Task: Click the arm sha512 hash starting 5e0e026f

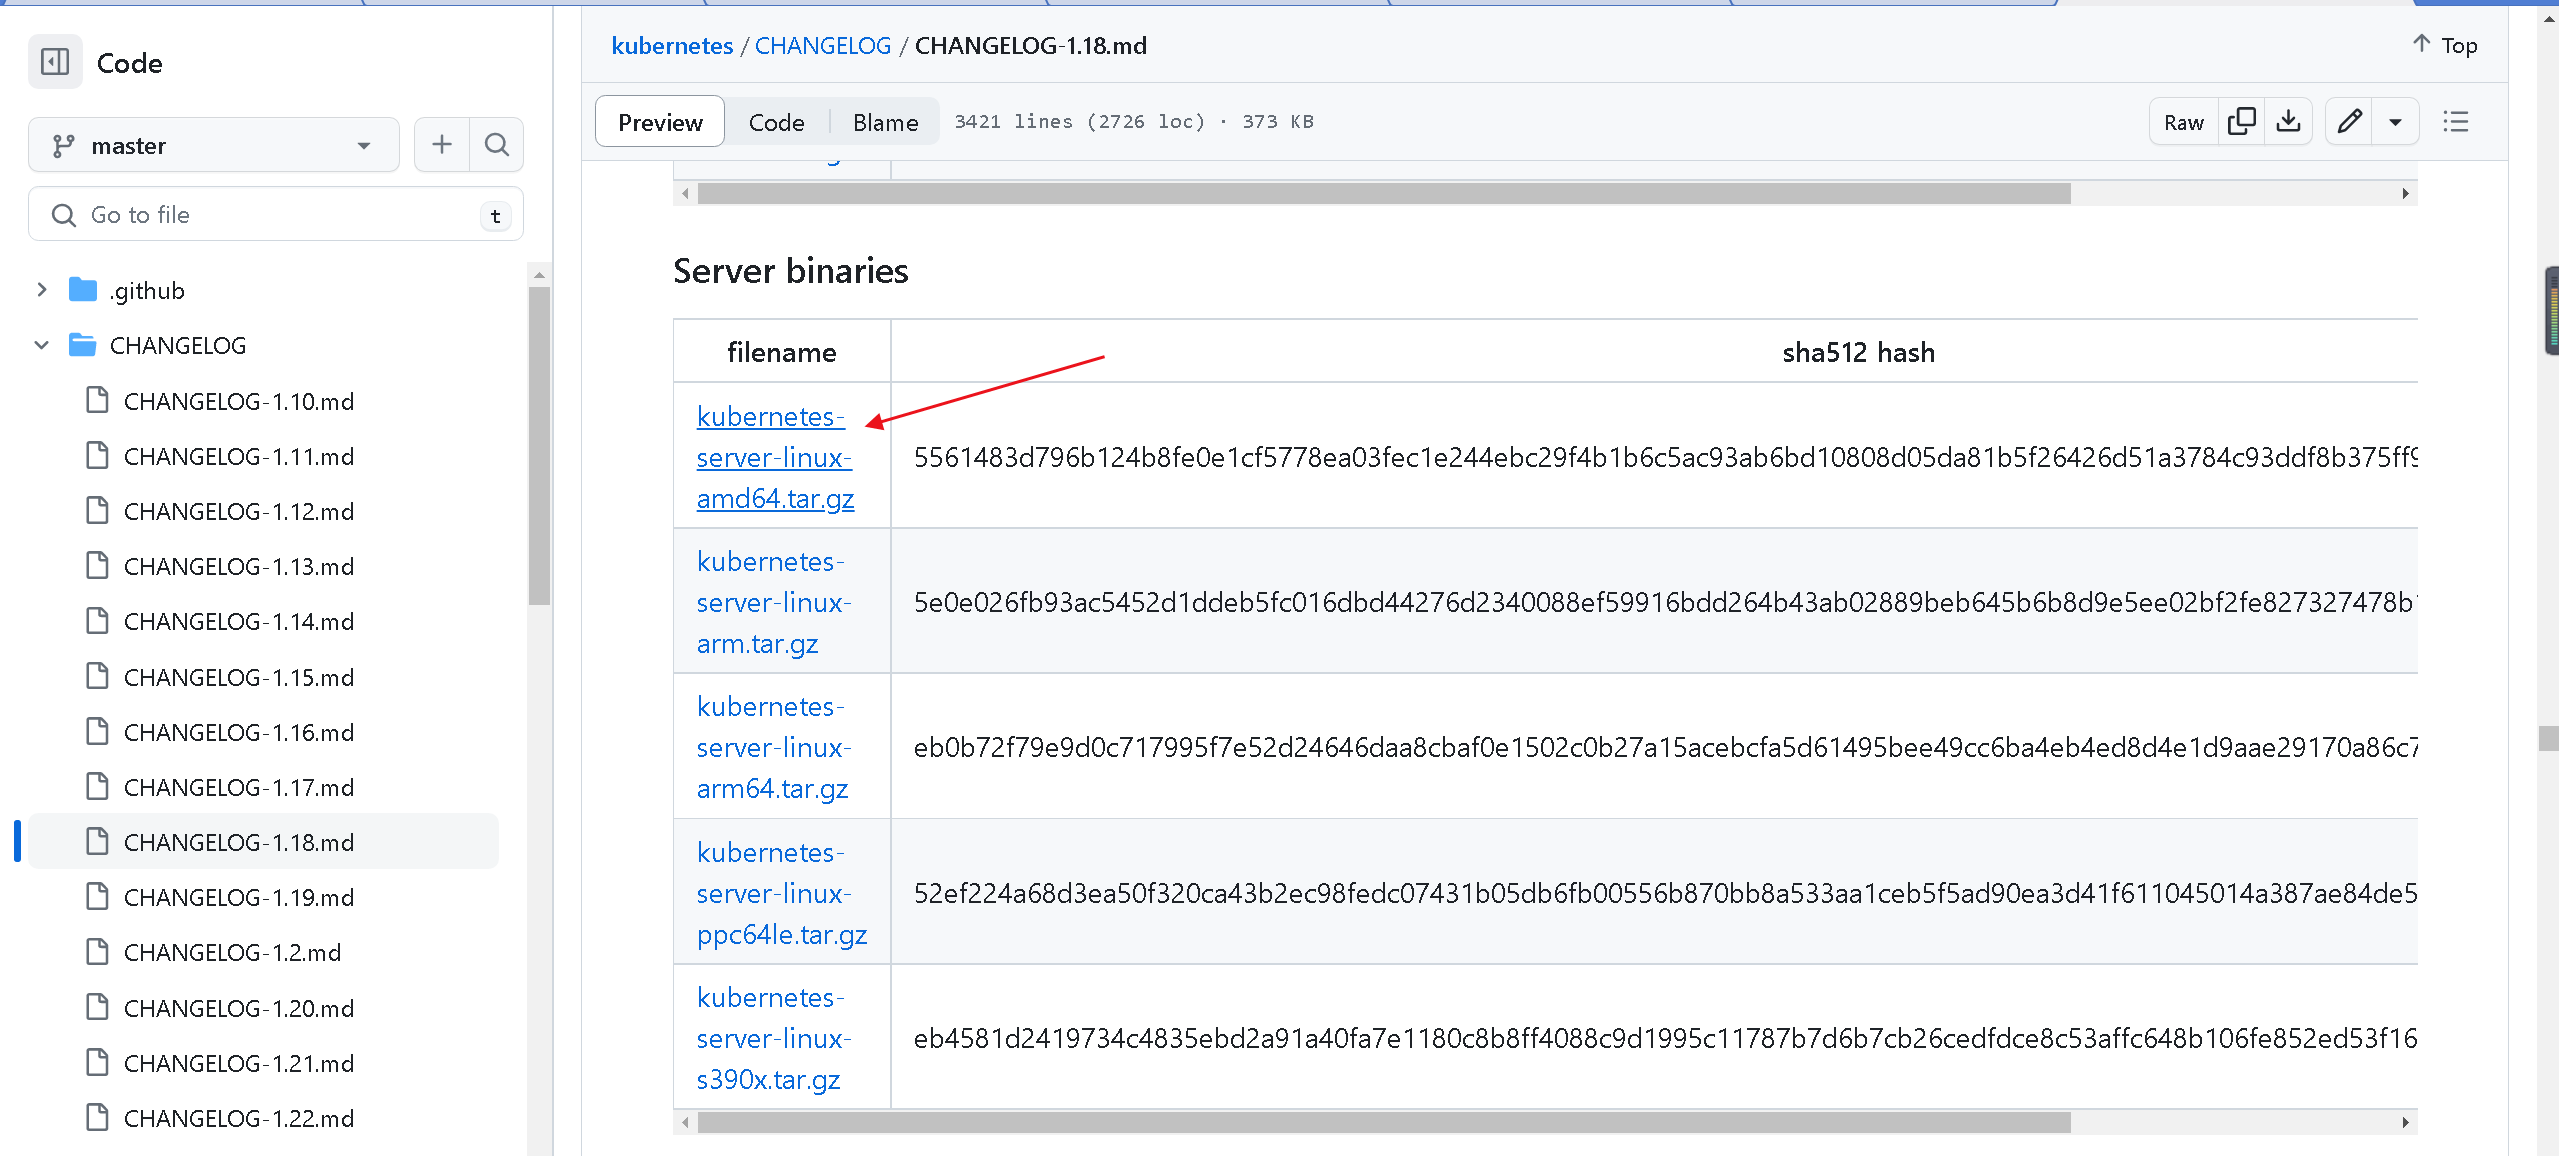Action: pos(1665,602)
